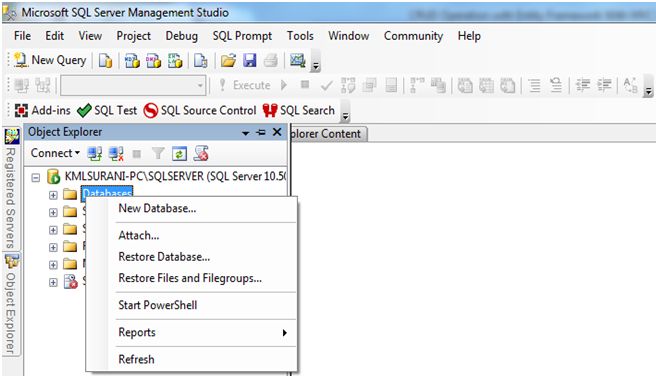Open SQL Source Control
The width and height of the screenshot is (656, 376).
200,110
